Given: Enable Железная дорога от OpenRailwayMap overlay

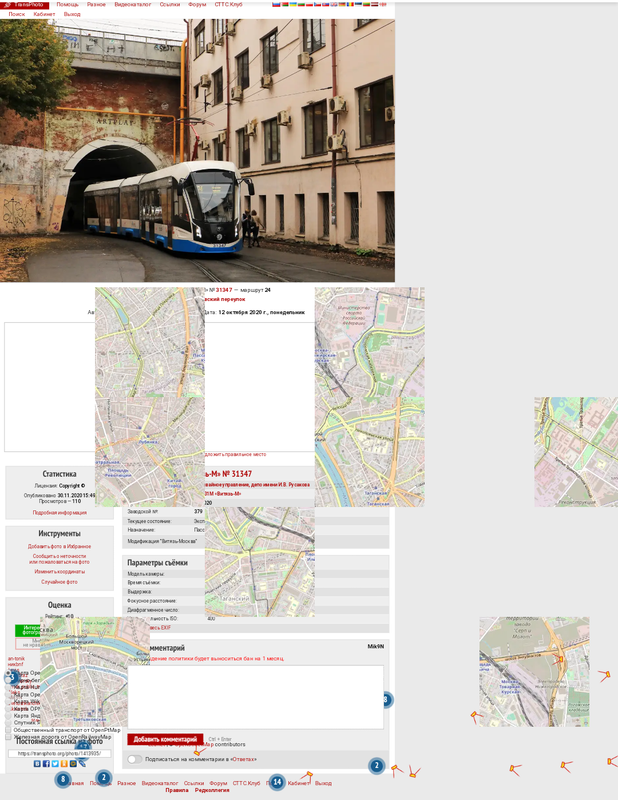Looking at the screenshot, I should click(8, 737).
